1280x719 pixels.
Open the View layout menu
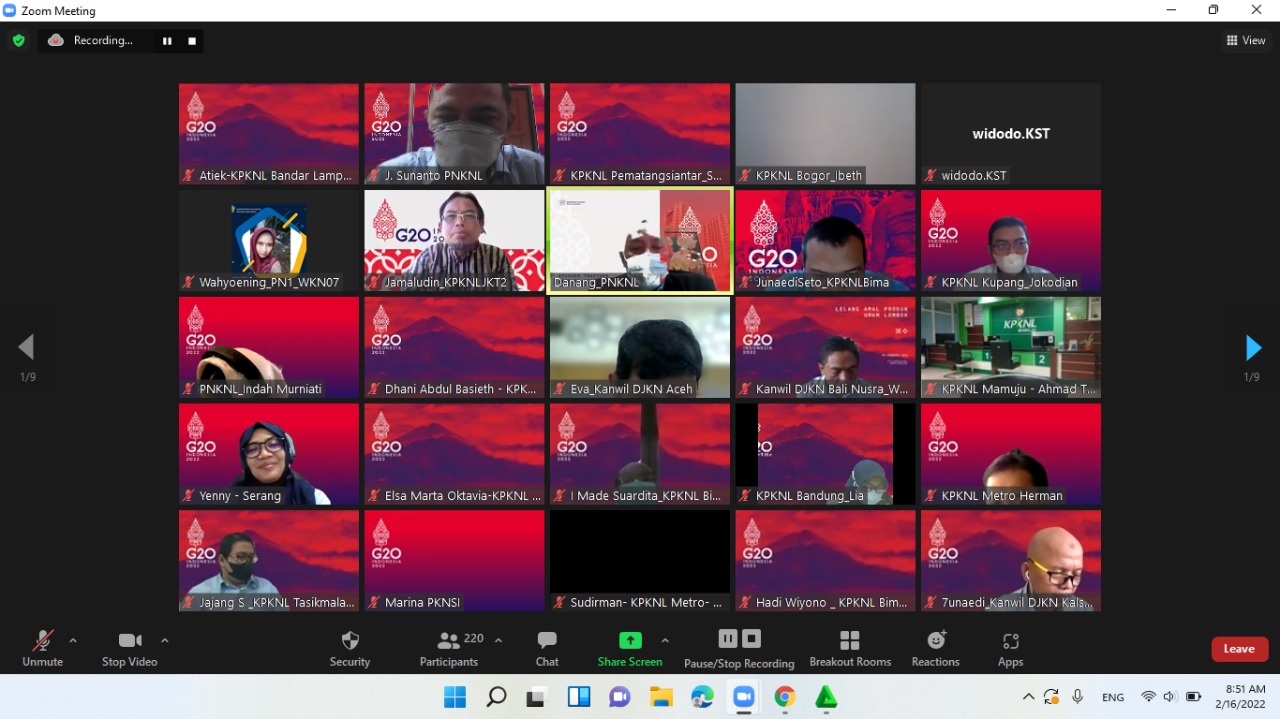1246,41
